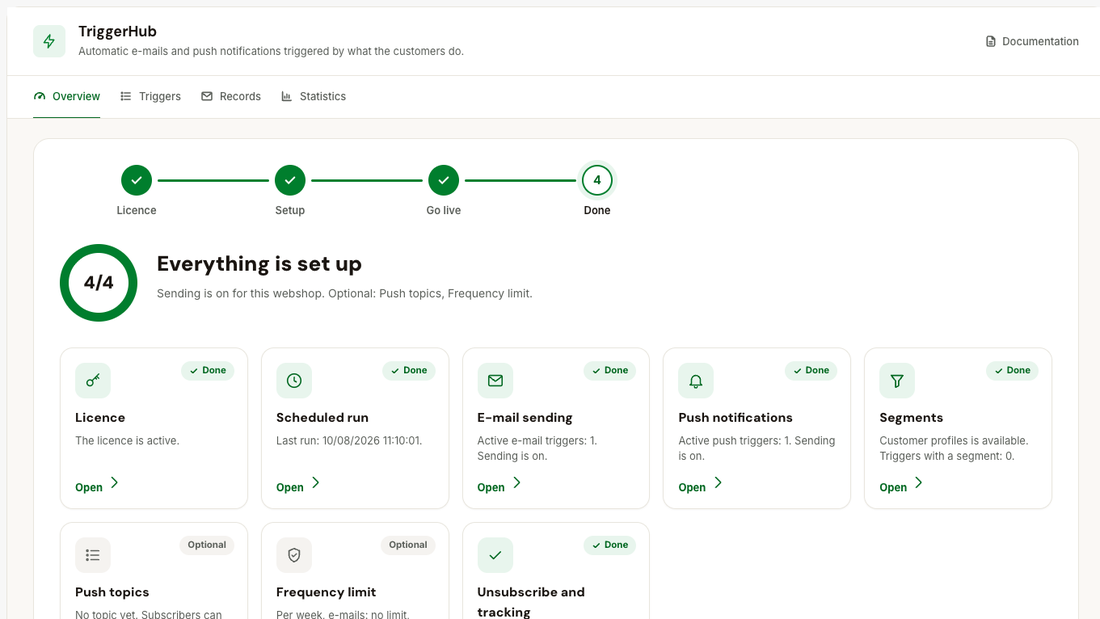Click the Push topics card title
This screenshot has width=1100, height=619.
[x=112, y=592]
